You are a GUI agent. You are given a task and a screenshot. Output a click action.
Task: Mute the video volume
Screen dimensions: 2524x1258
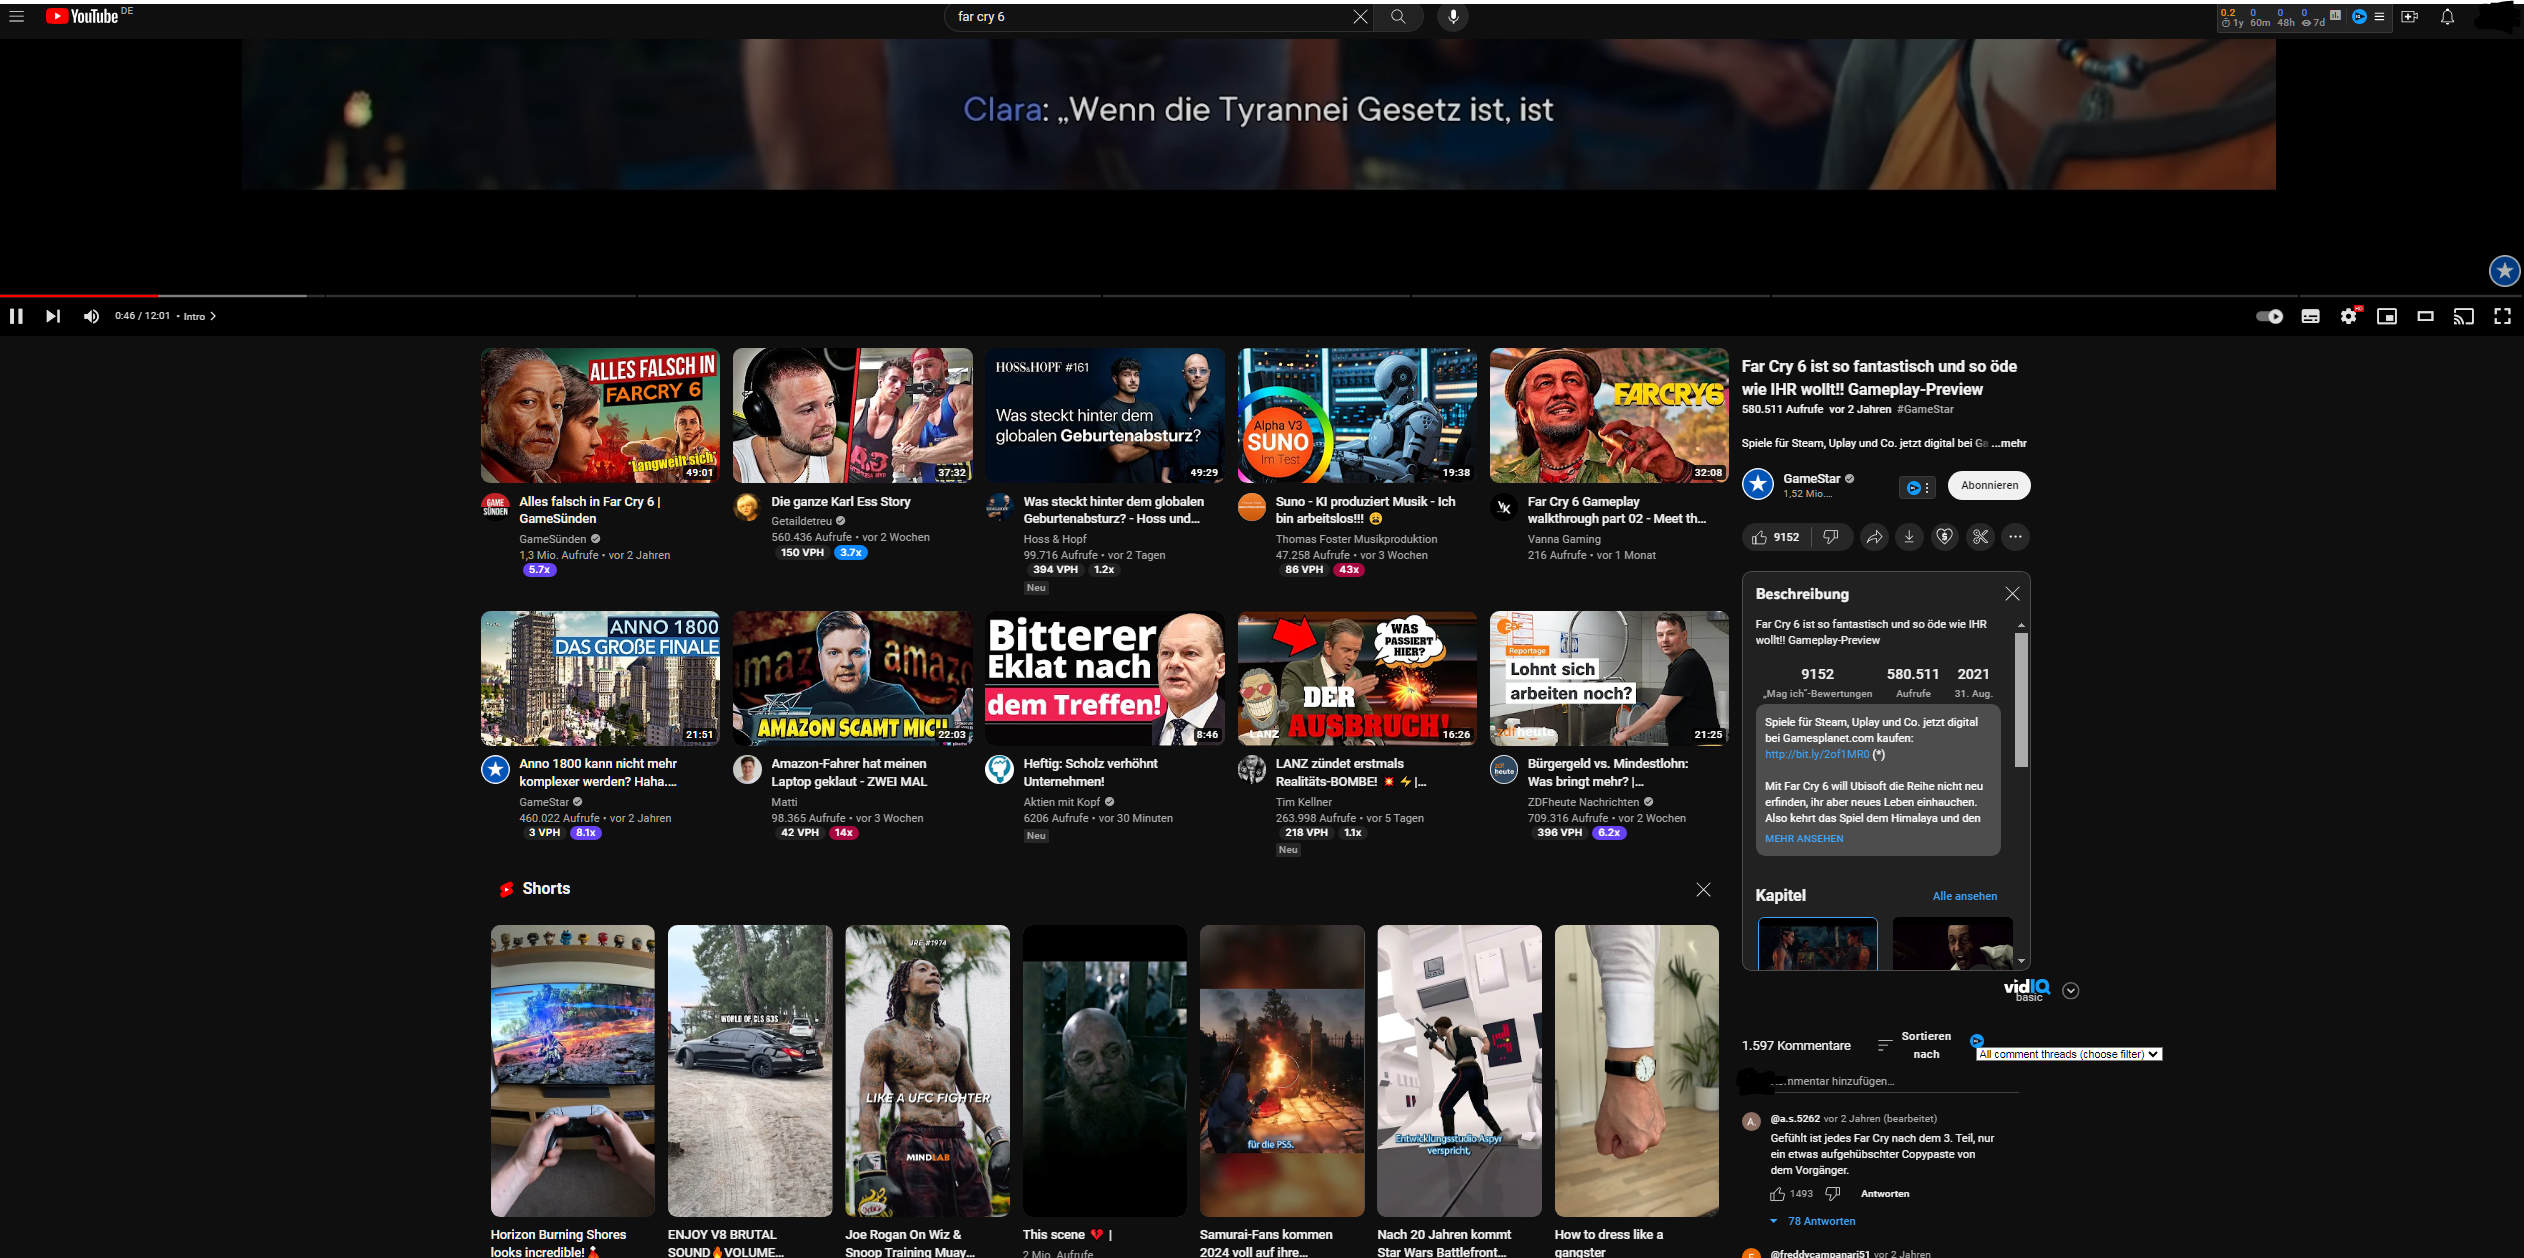point(91,316)
